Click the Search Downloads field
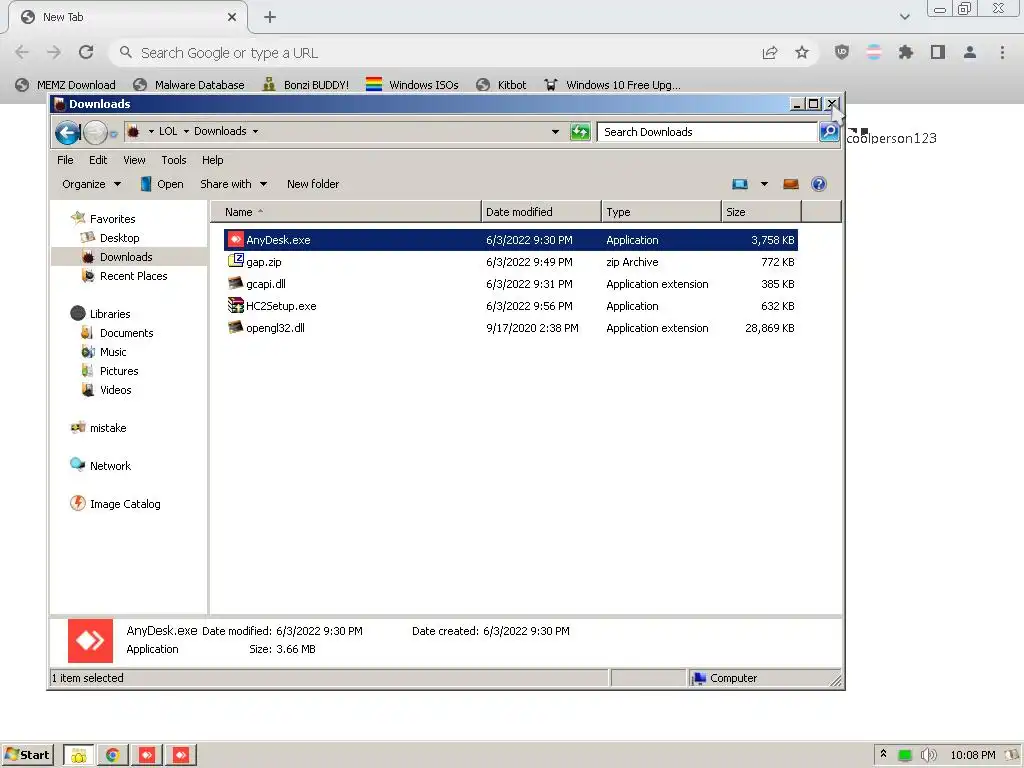Image resolution: width=1024 pixels, height=768 pixels. pyautogui.click(x=707, y=132)
